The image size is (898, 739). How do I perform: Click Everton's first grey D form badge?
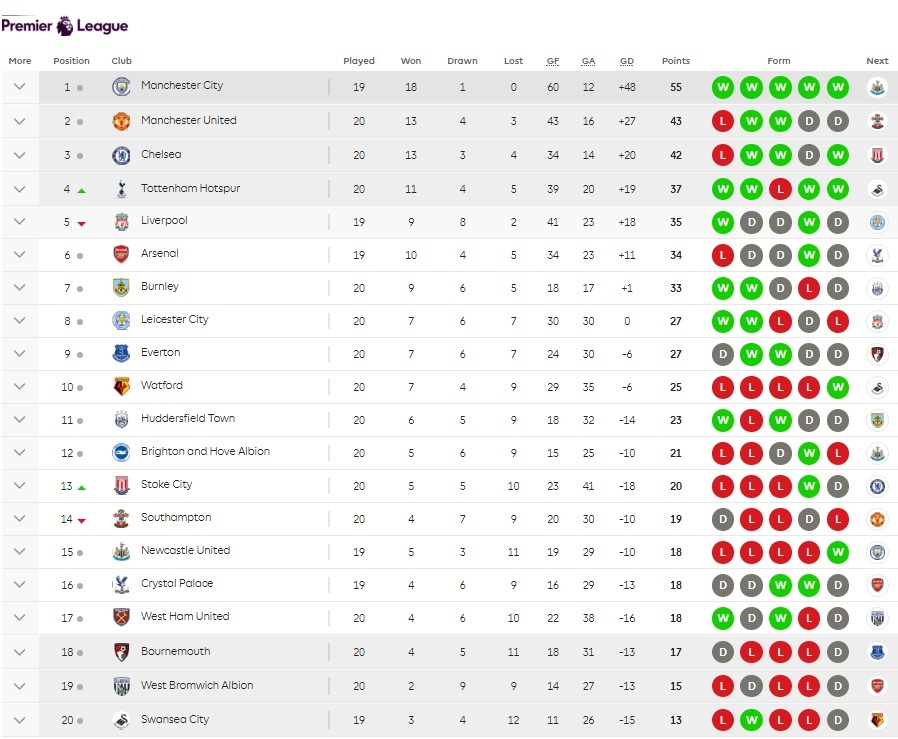click(722, 354)
